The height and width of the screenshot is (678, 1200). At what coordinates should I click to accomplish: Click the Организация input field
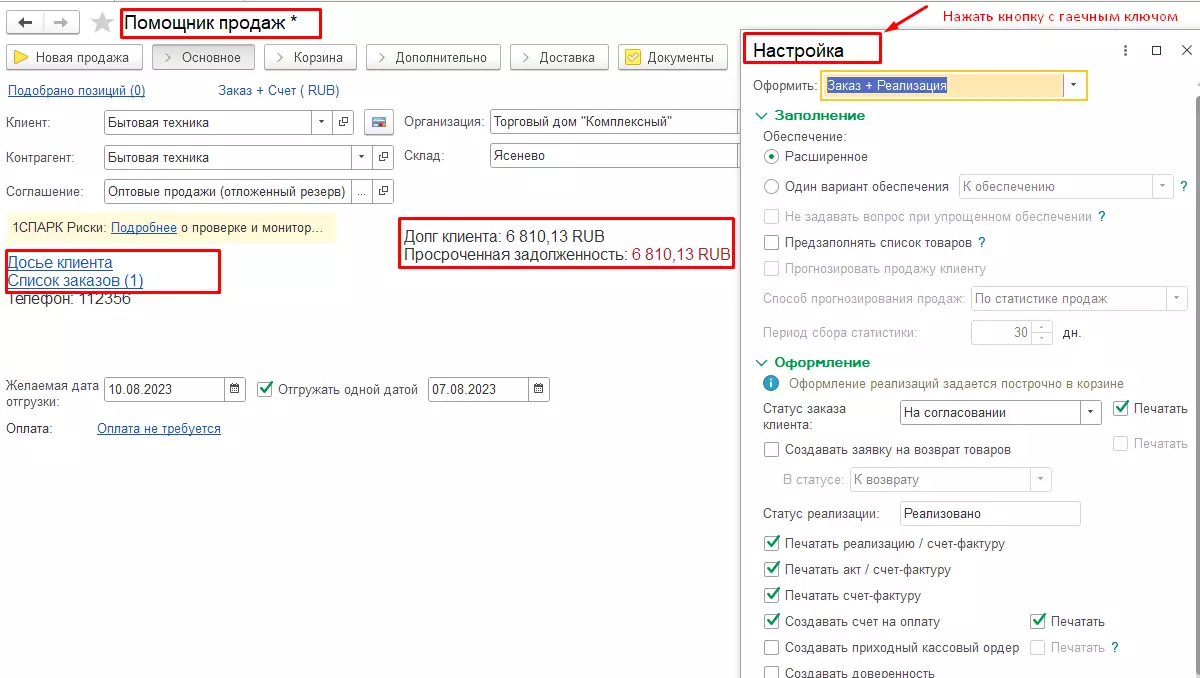(x=614, y=122)
